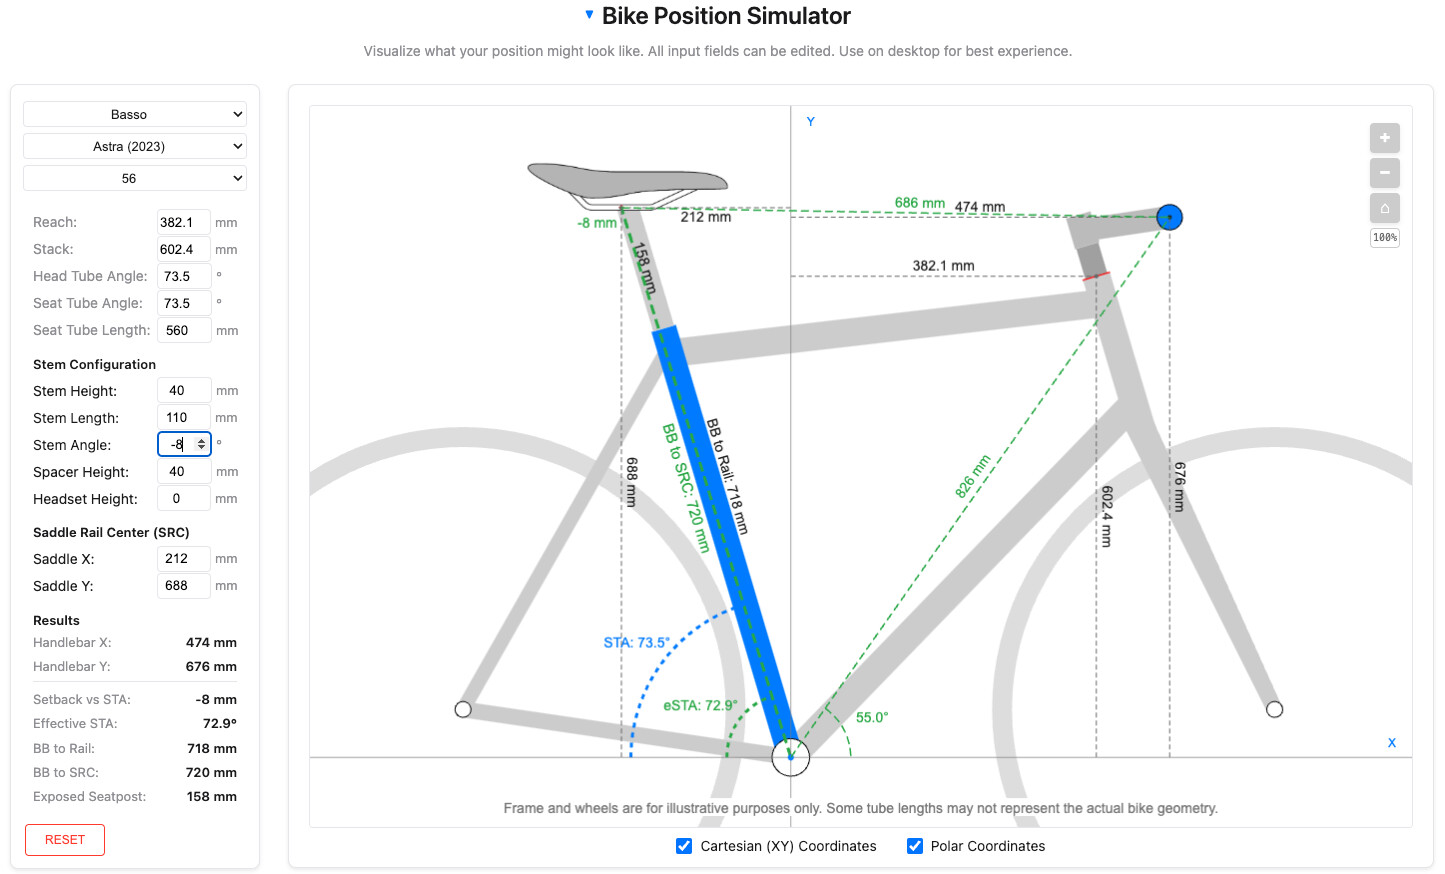Open the Basso brand dropdown

(135, 115)
